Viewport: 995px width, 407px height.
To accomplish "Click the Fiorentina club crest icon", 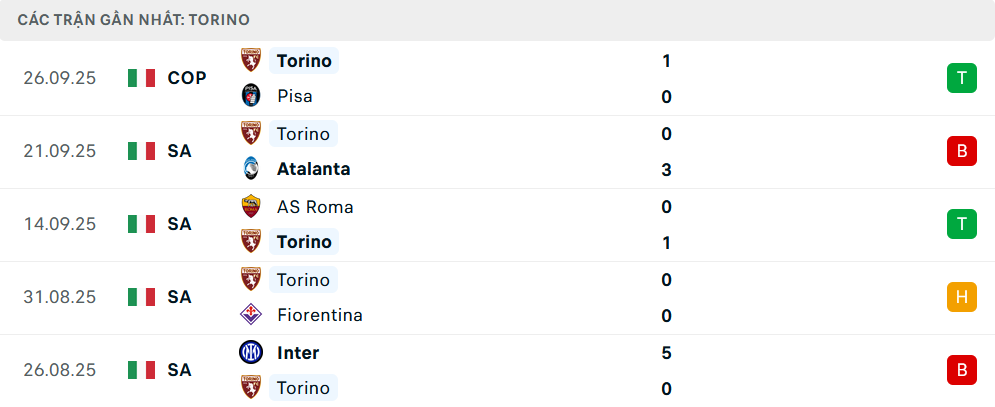I will point(250,316).
